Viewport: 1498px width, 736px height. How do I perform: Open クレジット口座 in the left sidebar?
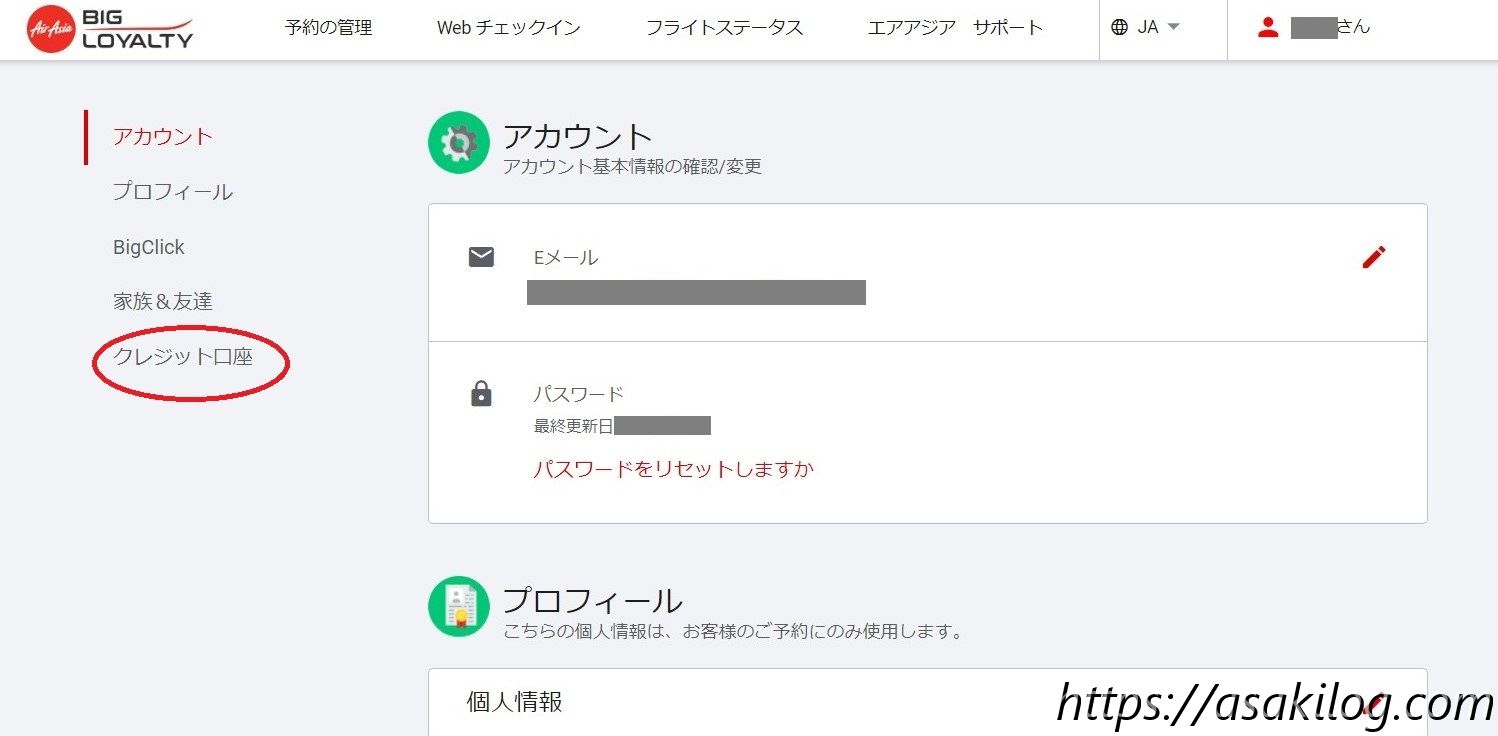coord(183,357)
